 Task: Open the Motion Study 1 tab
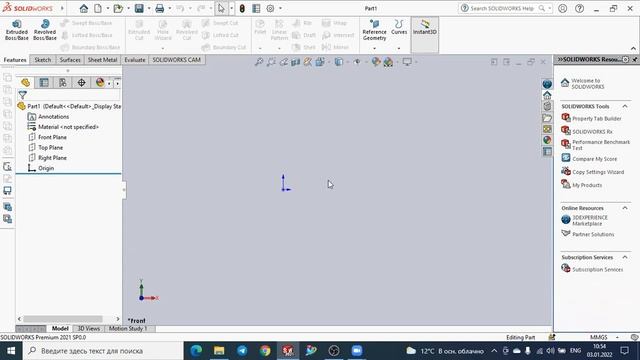click(128, 329)
